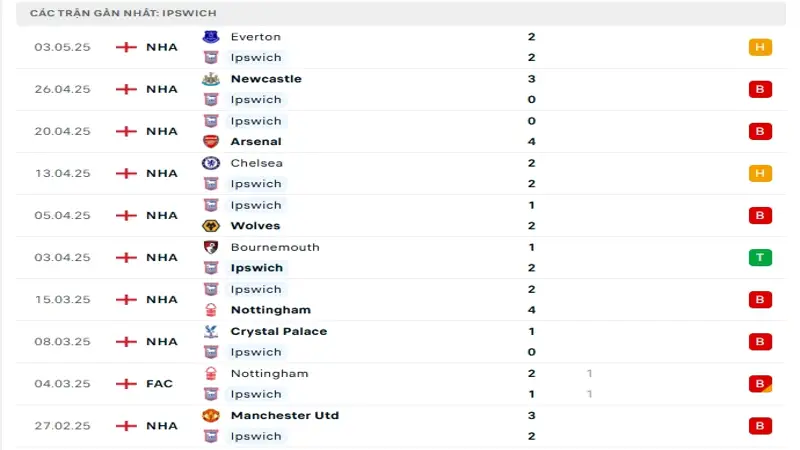Click H badge for Everton match

click(x=759, y=47)
